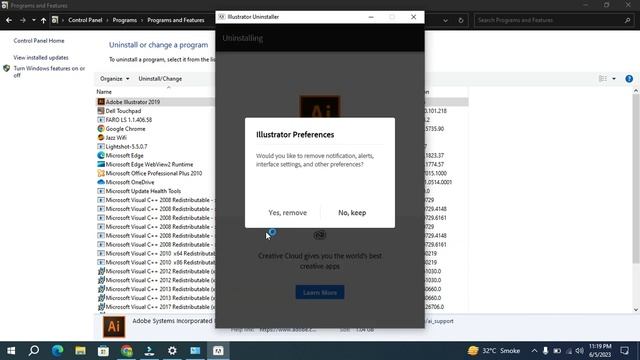Viewport: 640px width, 360px height.
Task: Launch Google Chrome from taskbar
Action: (x=127, y=351)
